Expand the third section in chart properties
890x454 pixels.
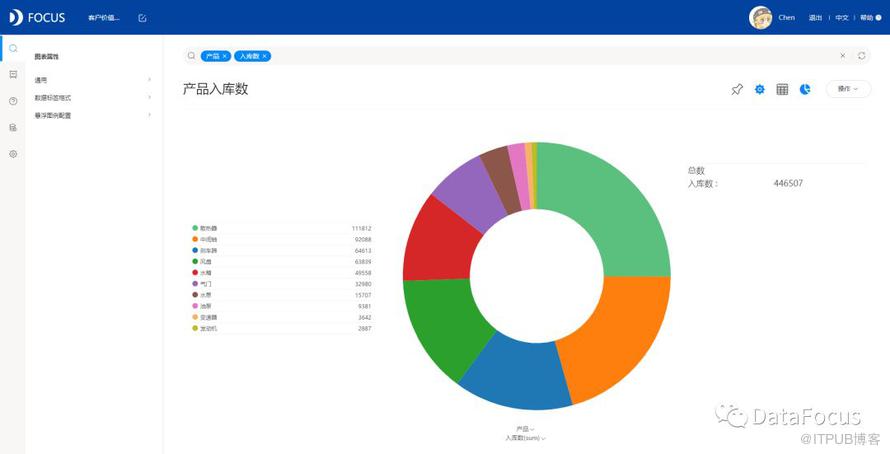click(x=93, y=115)
